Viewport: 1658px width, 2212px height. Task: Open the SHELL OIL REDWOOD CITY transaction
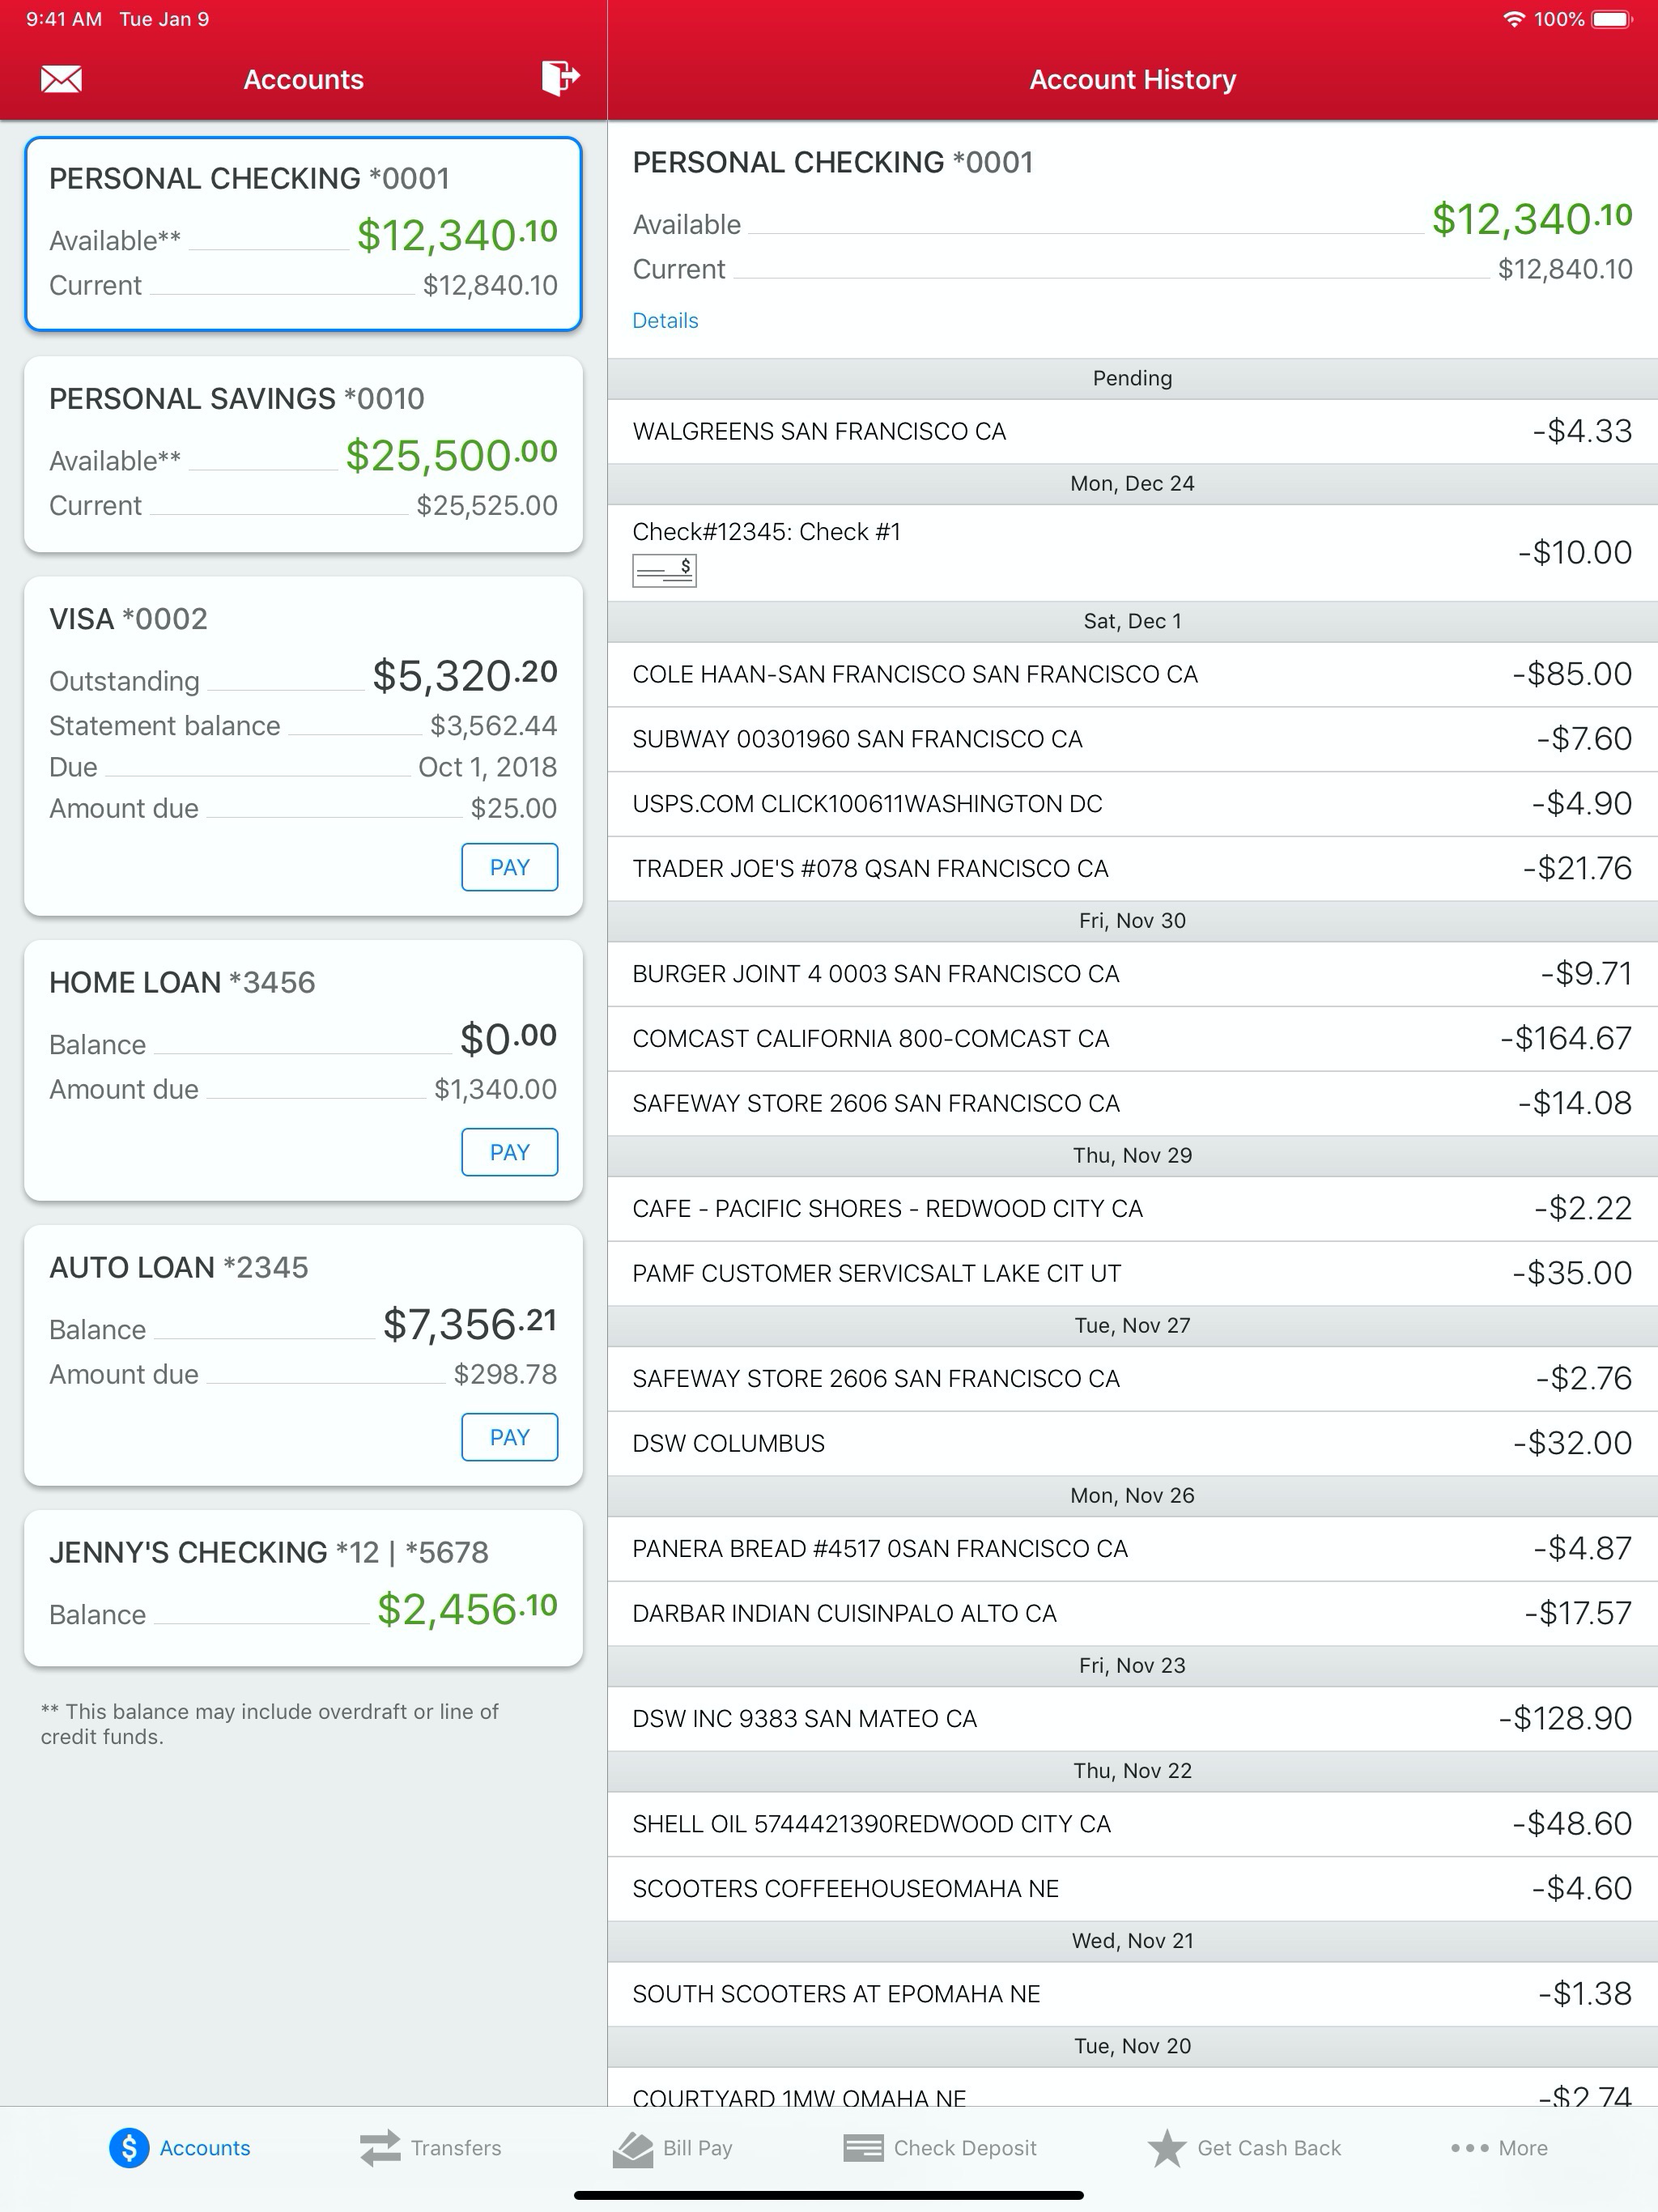coord(1132,1824)
